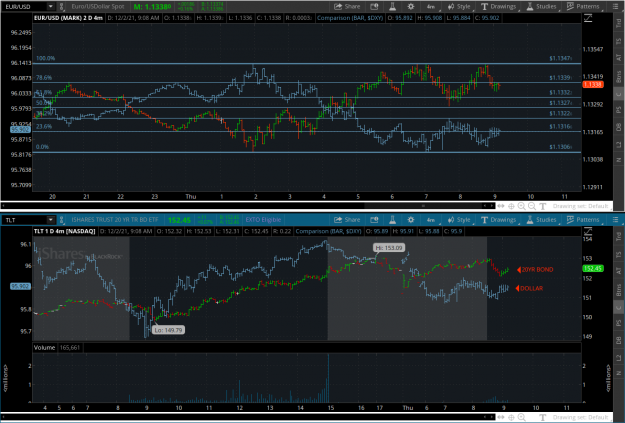Open Drawing set: Default dropdown under EUR/USD chart
625x423 pixels.
(x=580, y=206)
